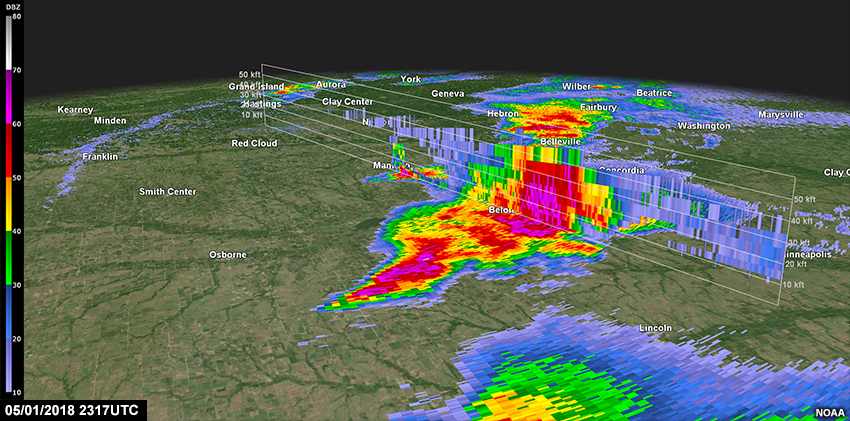Viewport: 850px width, 421px height.
Task: Select the Geneva city label
Action: (x=448, y=94)
